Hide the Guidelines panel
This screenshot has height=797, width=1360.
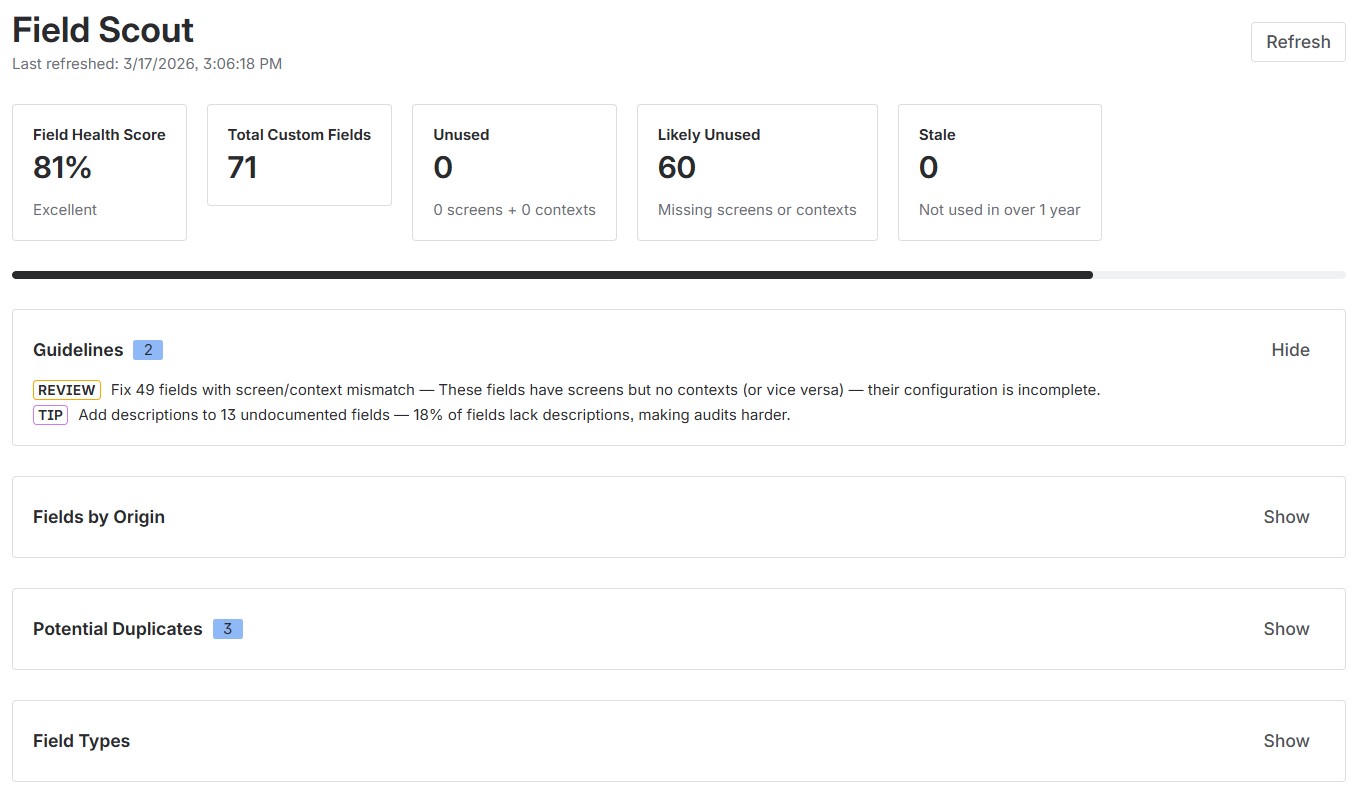pyautogui.click(x=1290, y=349)
